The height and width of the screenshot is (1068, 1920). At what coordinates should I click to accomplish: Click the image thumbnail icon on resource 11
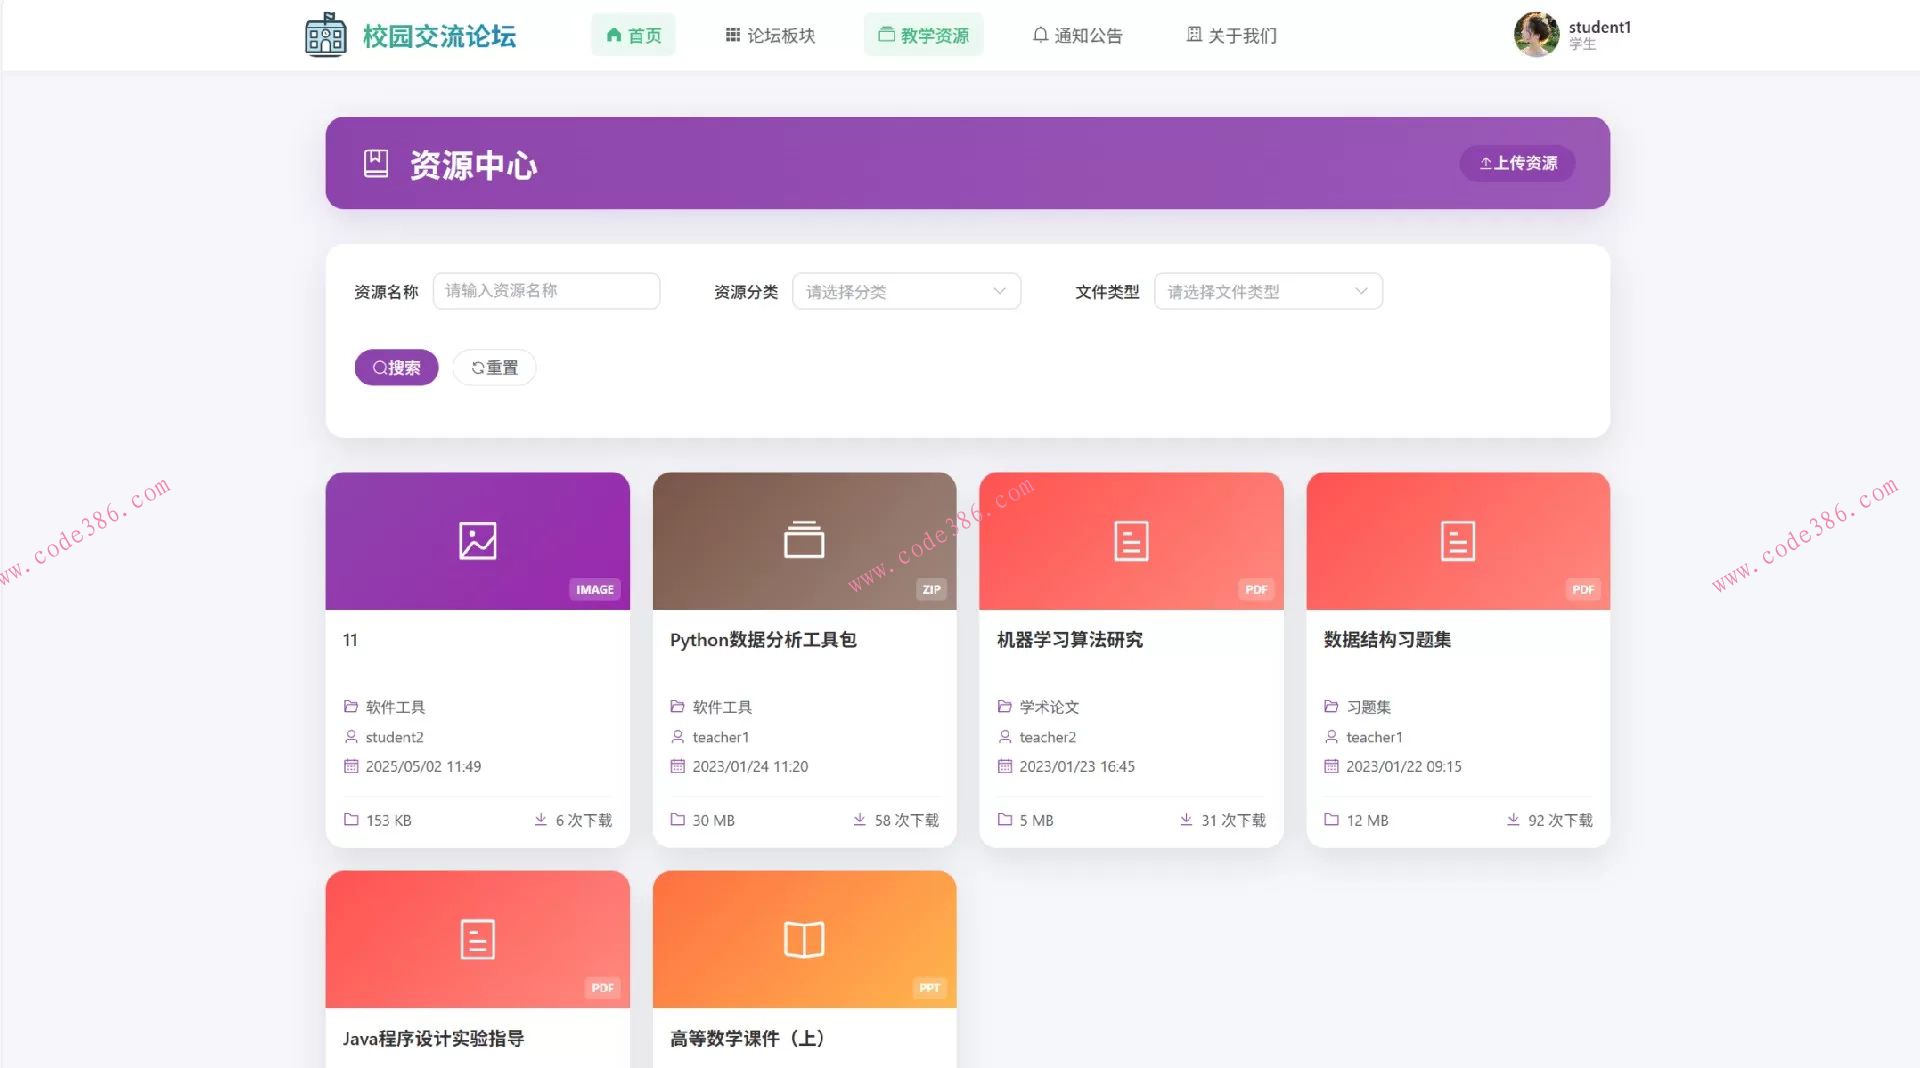coord(477,540)
